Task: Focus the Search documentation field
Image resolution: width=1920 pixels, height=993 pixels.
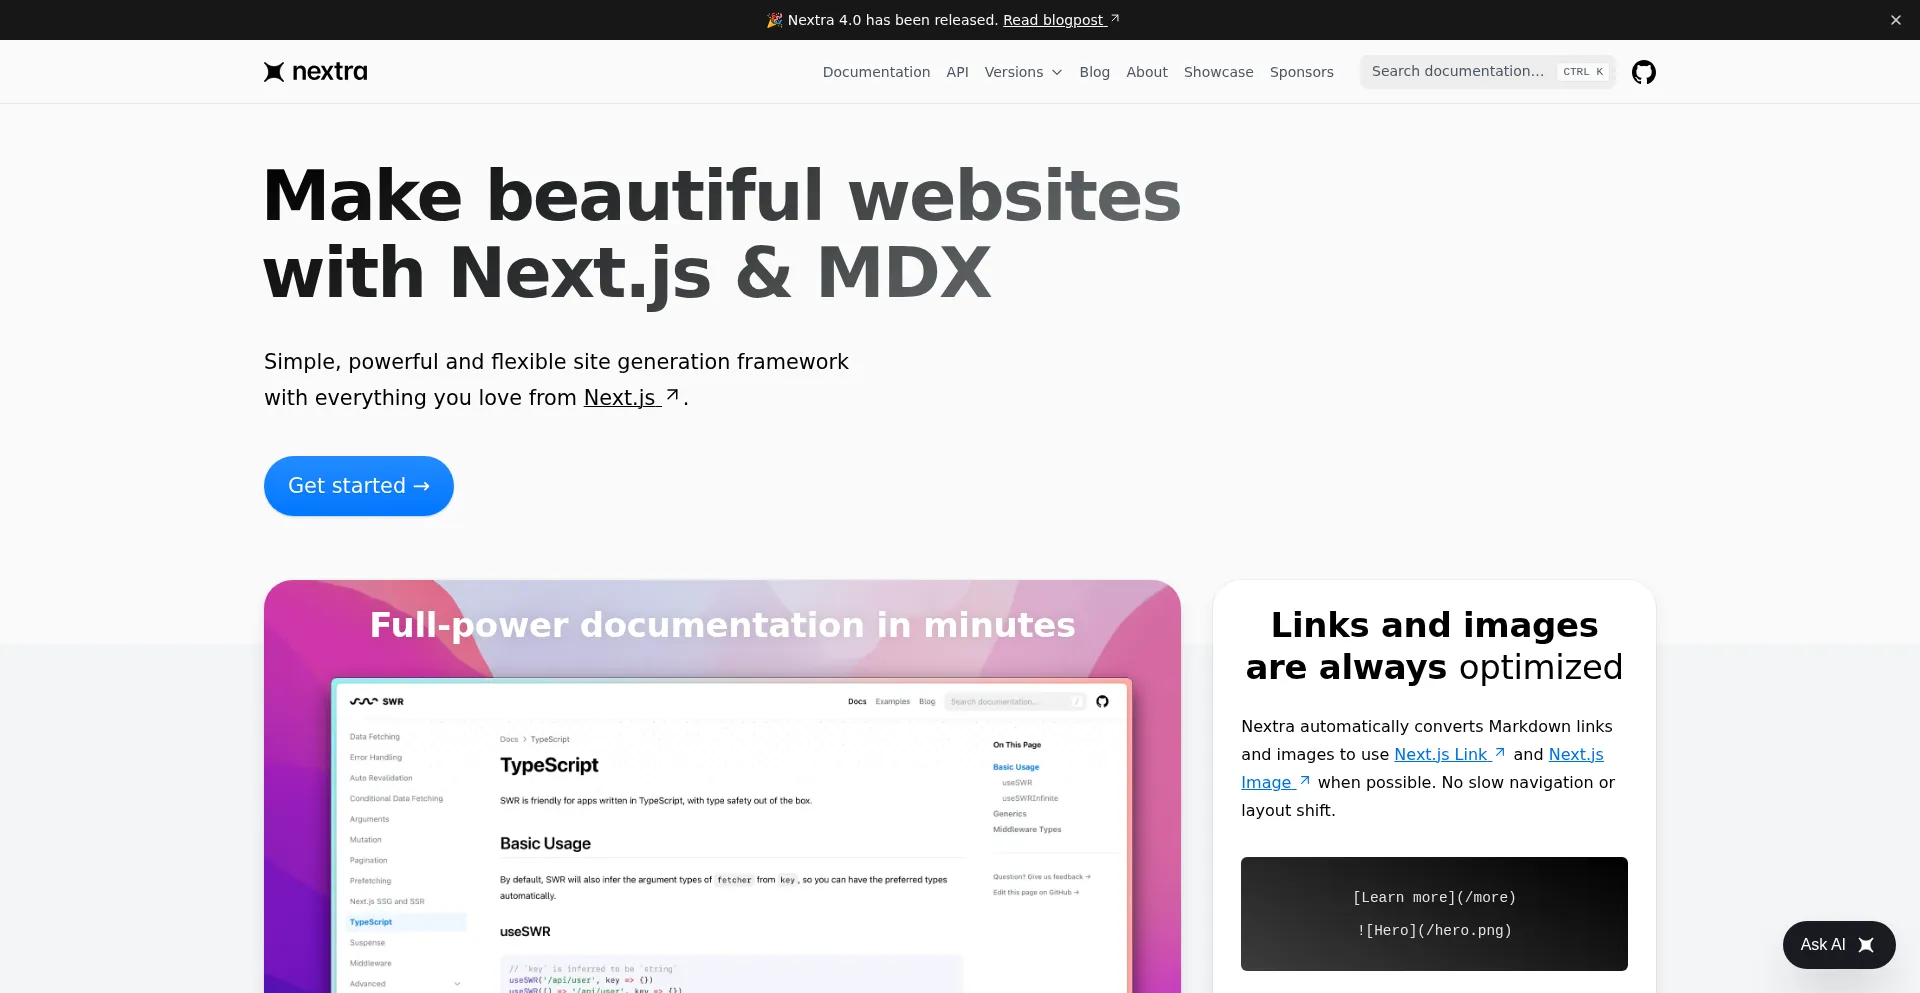Action: coord(1487,72)
